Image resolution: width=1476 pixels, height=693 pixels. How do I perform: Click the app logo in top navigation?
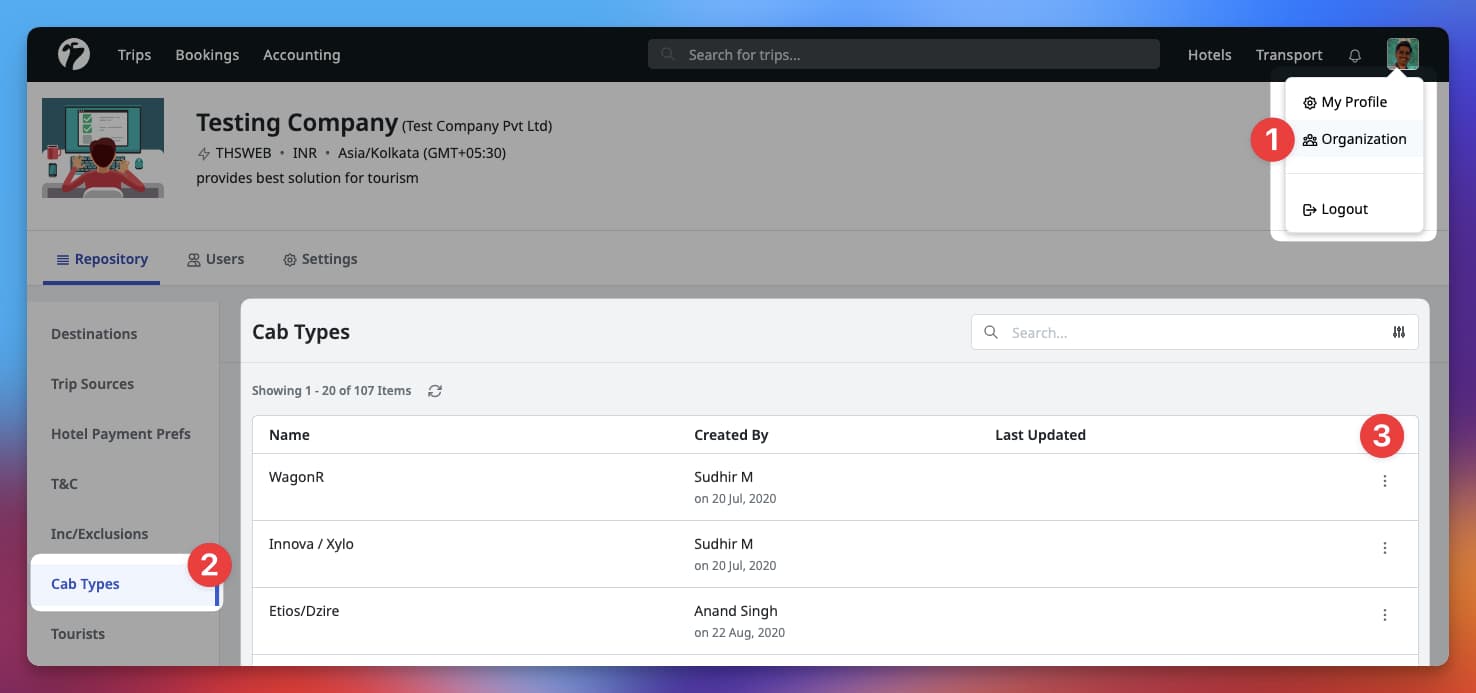(x=73, y=54)
